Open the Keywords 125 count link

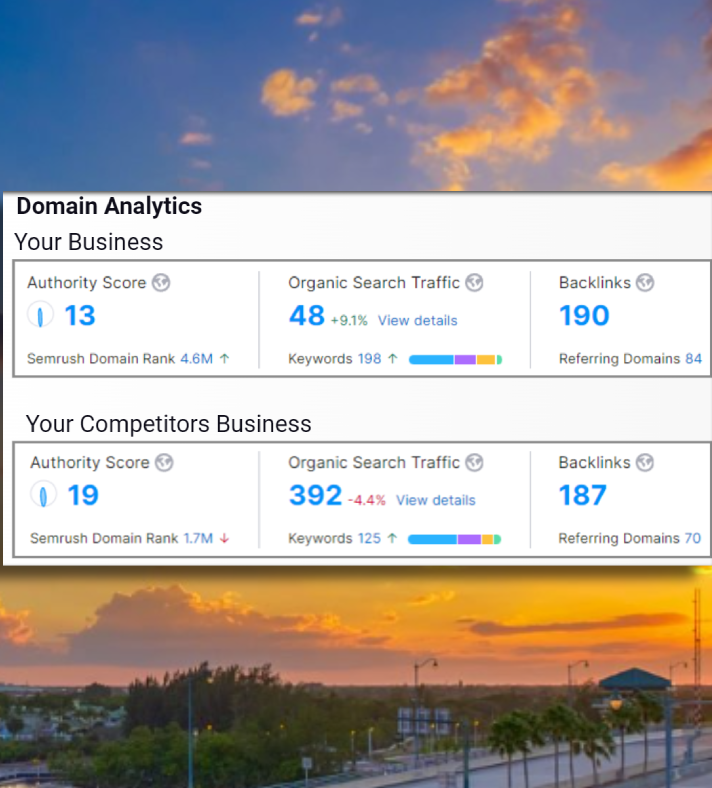coord(370,538)
